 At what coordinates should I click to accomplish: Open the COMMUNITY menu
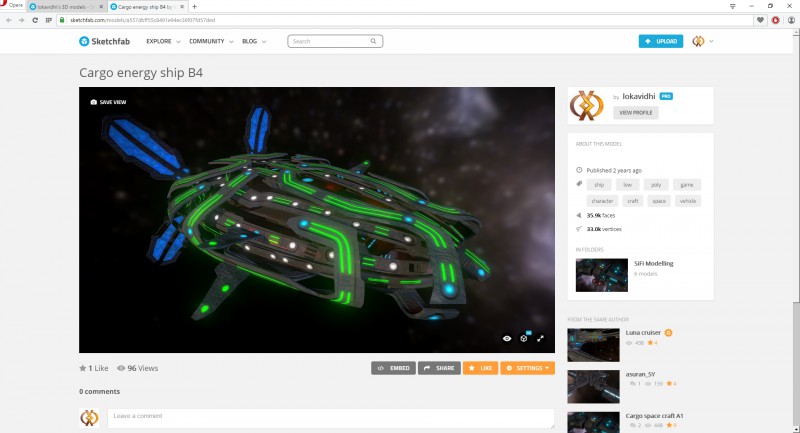211,41
